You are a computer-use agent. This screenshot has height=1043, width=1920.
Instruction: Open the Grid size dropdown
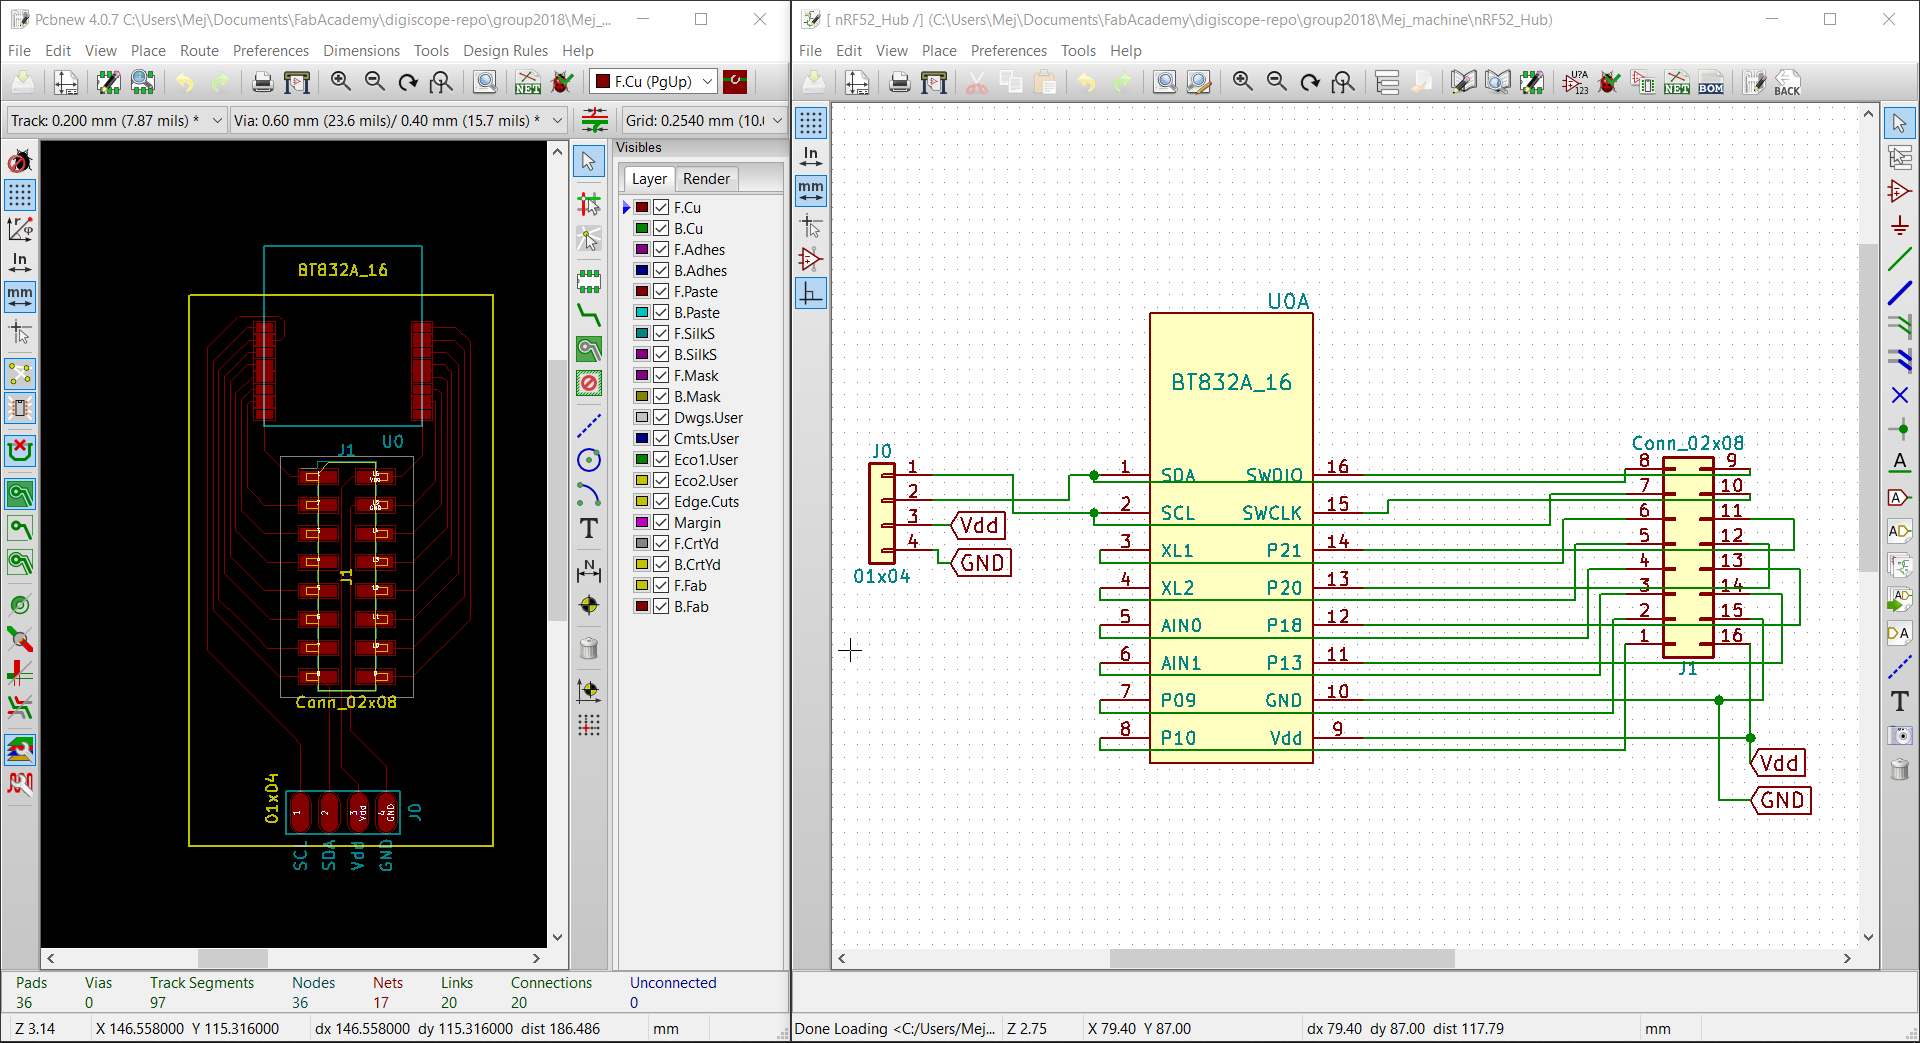tap(703, 121)
